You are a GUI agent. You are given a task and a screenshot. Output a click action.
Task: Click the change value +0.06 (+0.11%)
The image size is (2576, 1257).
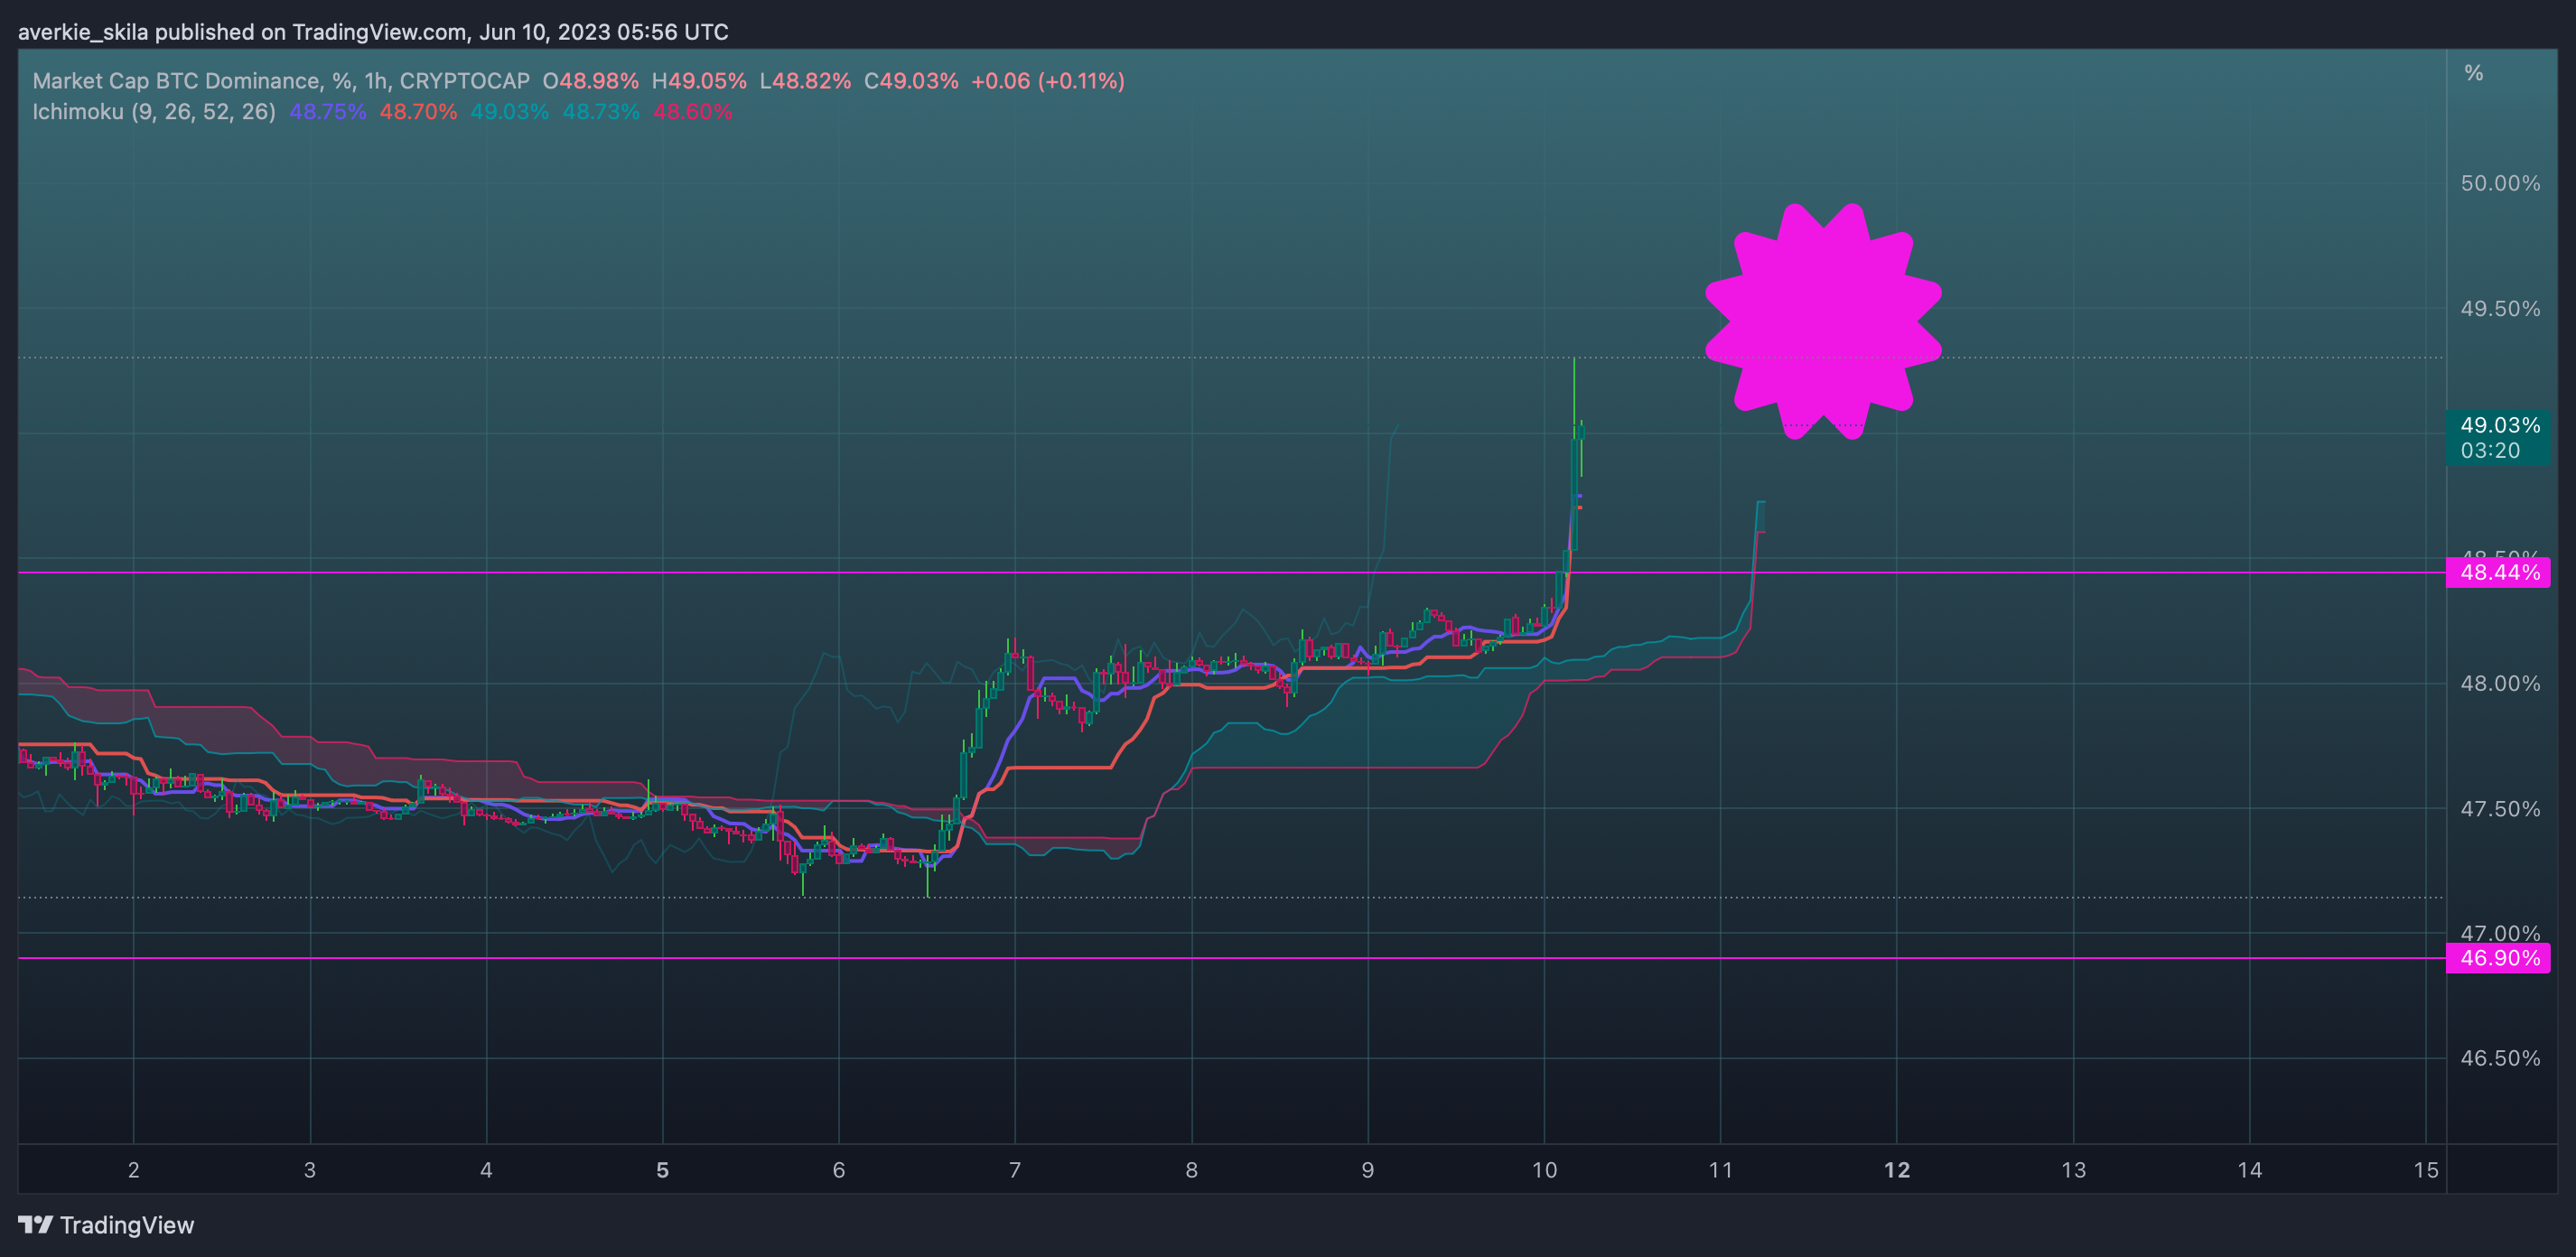pyautogui.click(x=1048, y=81)
